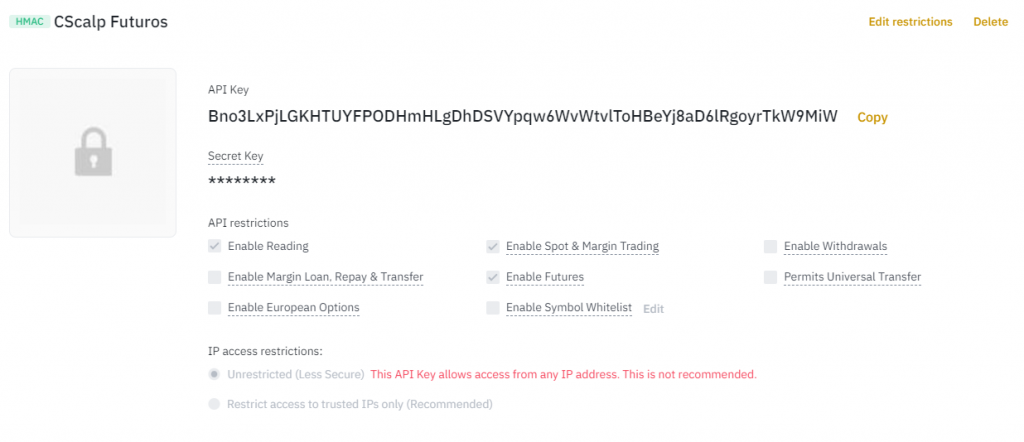
Task: Select Restrict access to trusted IPs only
Action: (214, 405)
